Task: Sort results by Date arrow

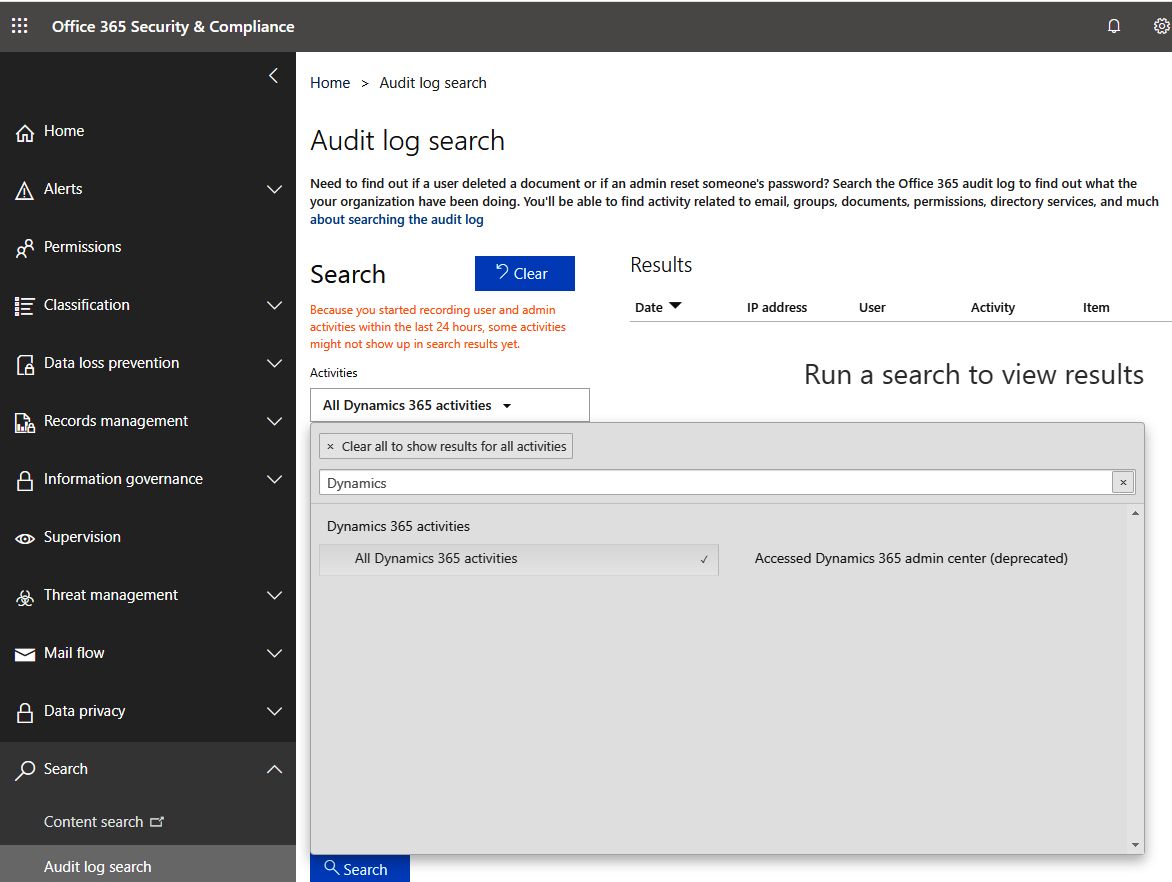Action: click(675, 306)
